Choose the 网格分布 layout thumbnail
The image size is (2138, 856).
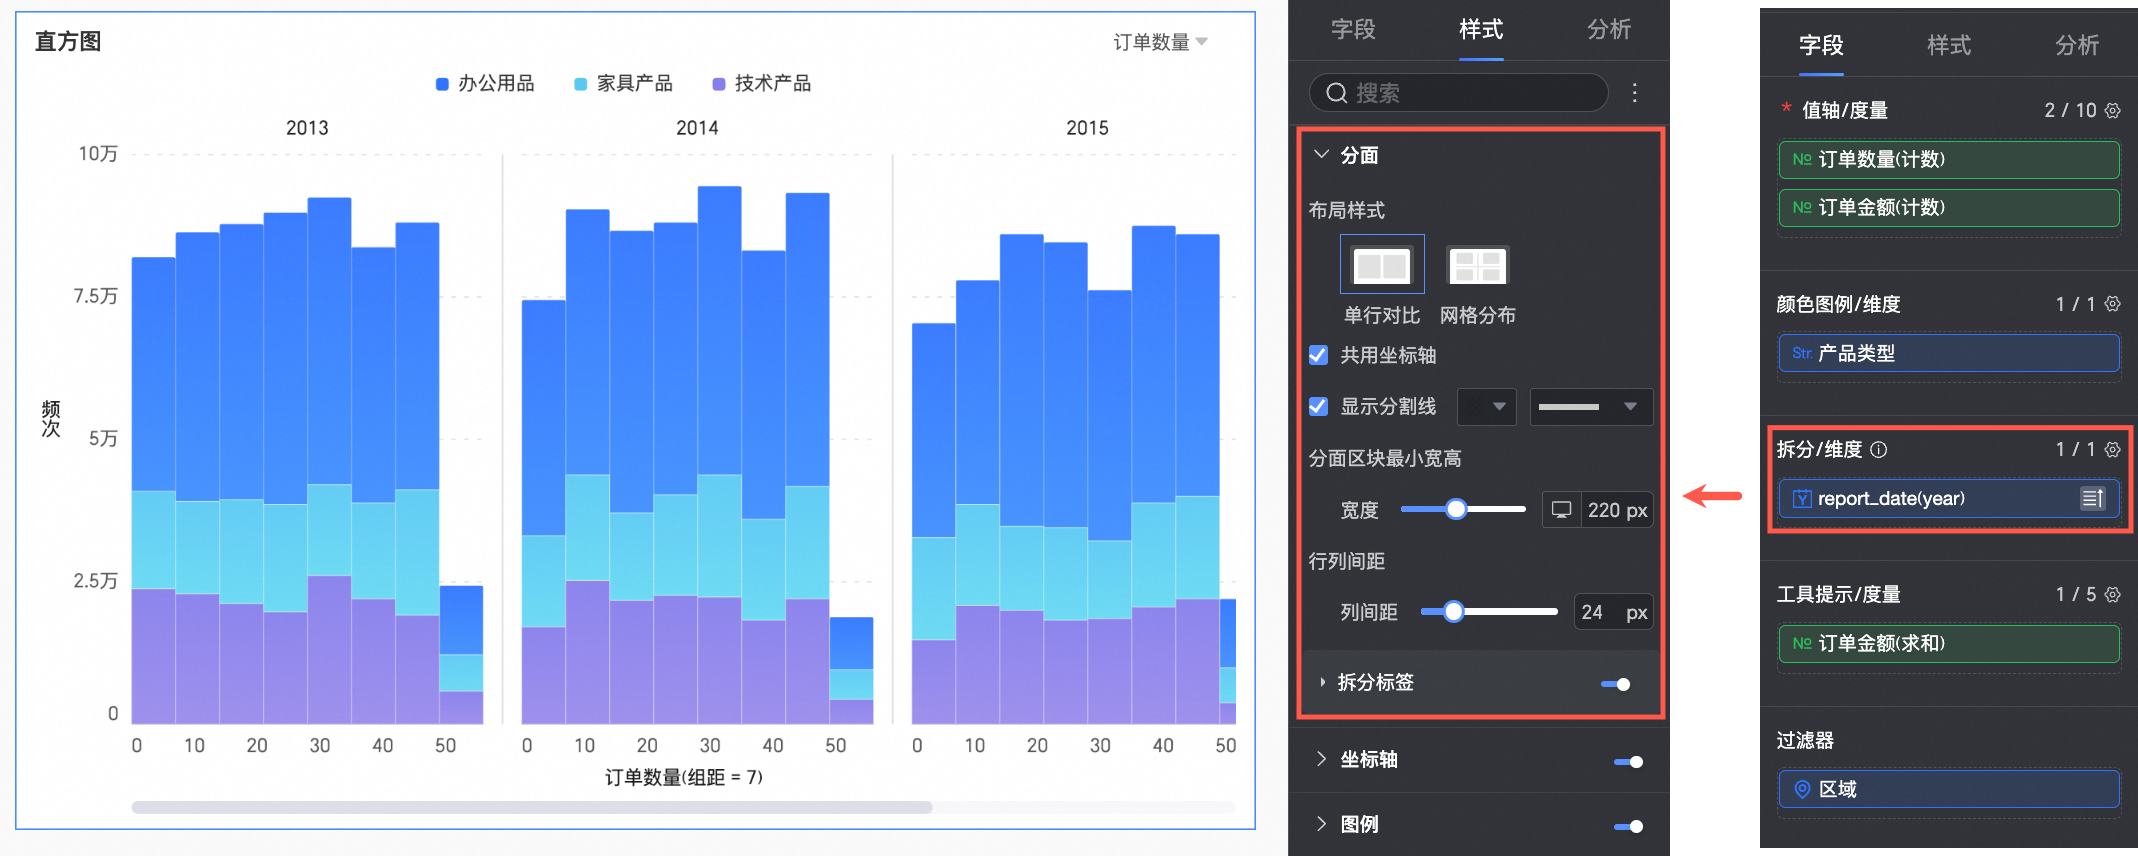(x=1477, y=265)
